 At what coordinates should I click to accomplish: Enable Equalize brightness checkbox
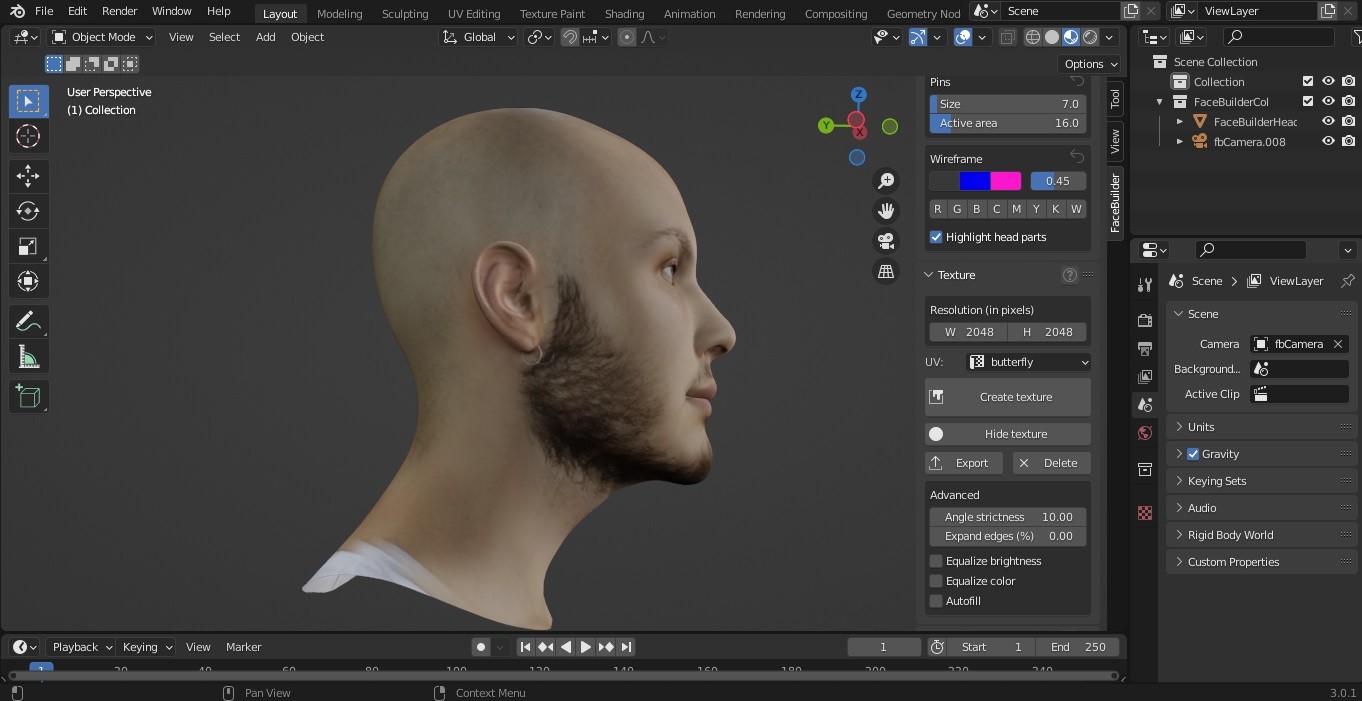(936, 561)
